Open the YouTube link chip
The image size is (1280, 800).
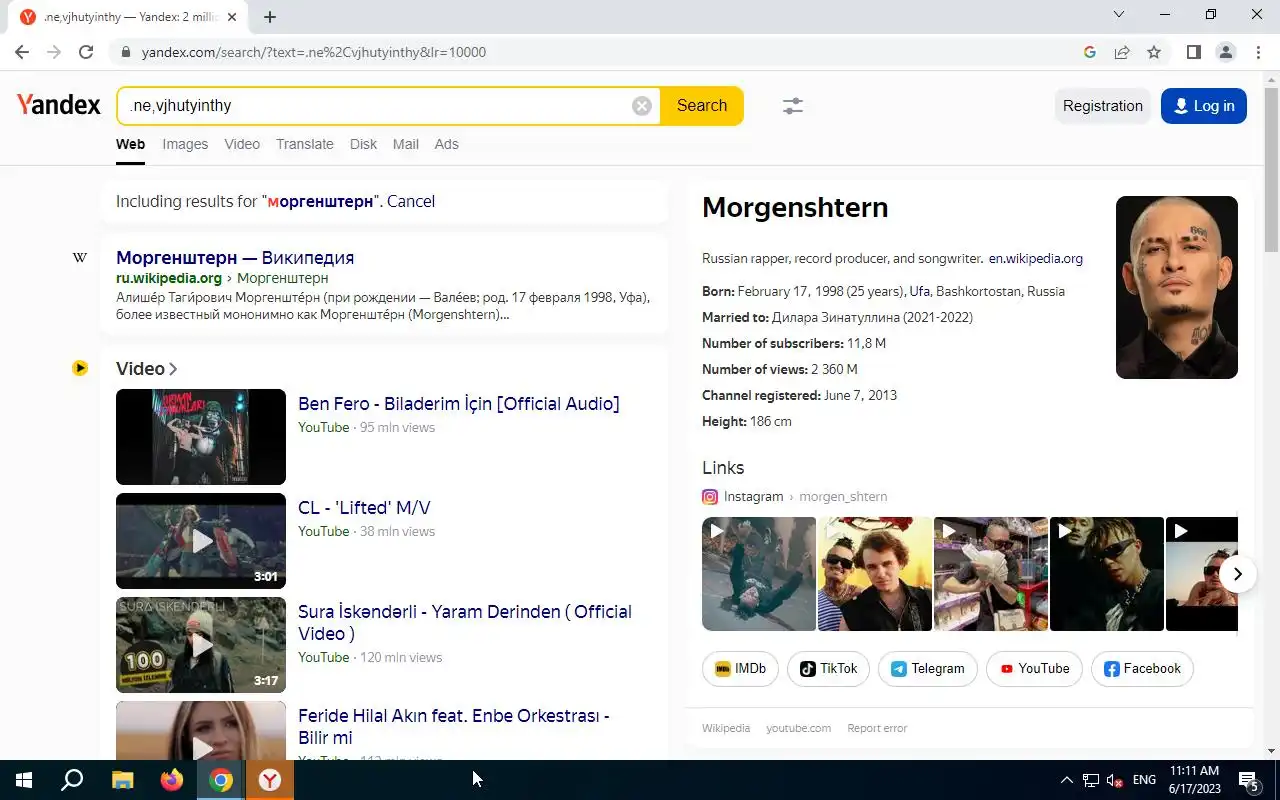point(1034,669)
